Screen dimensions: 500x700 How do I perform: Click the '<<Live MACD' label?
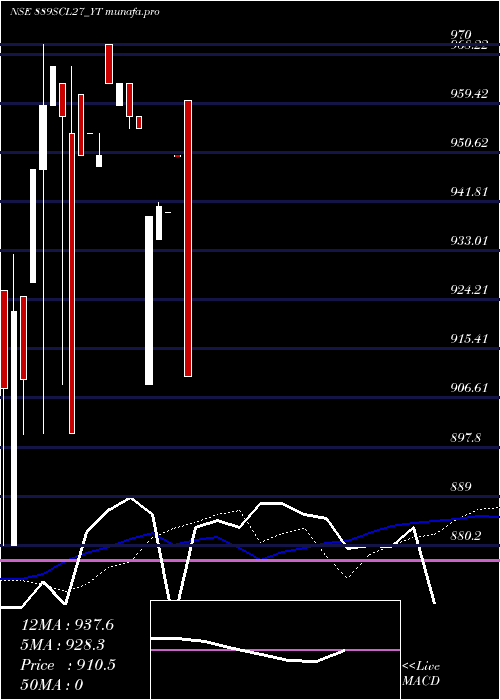point(421,674)
